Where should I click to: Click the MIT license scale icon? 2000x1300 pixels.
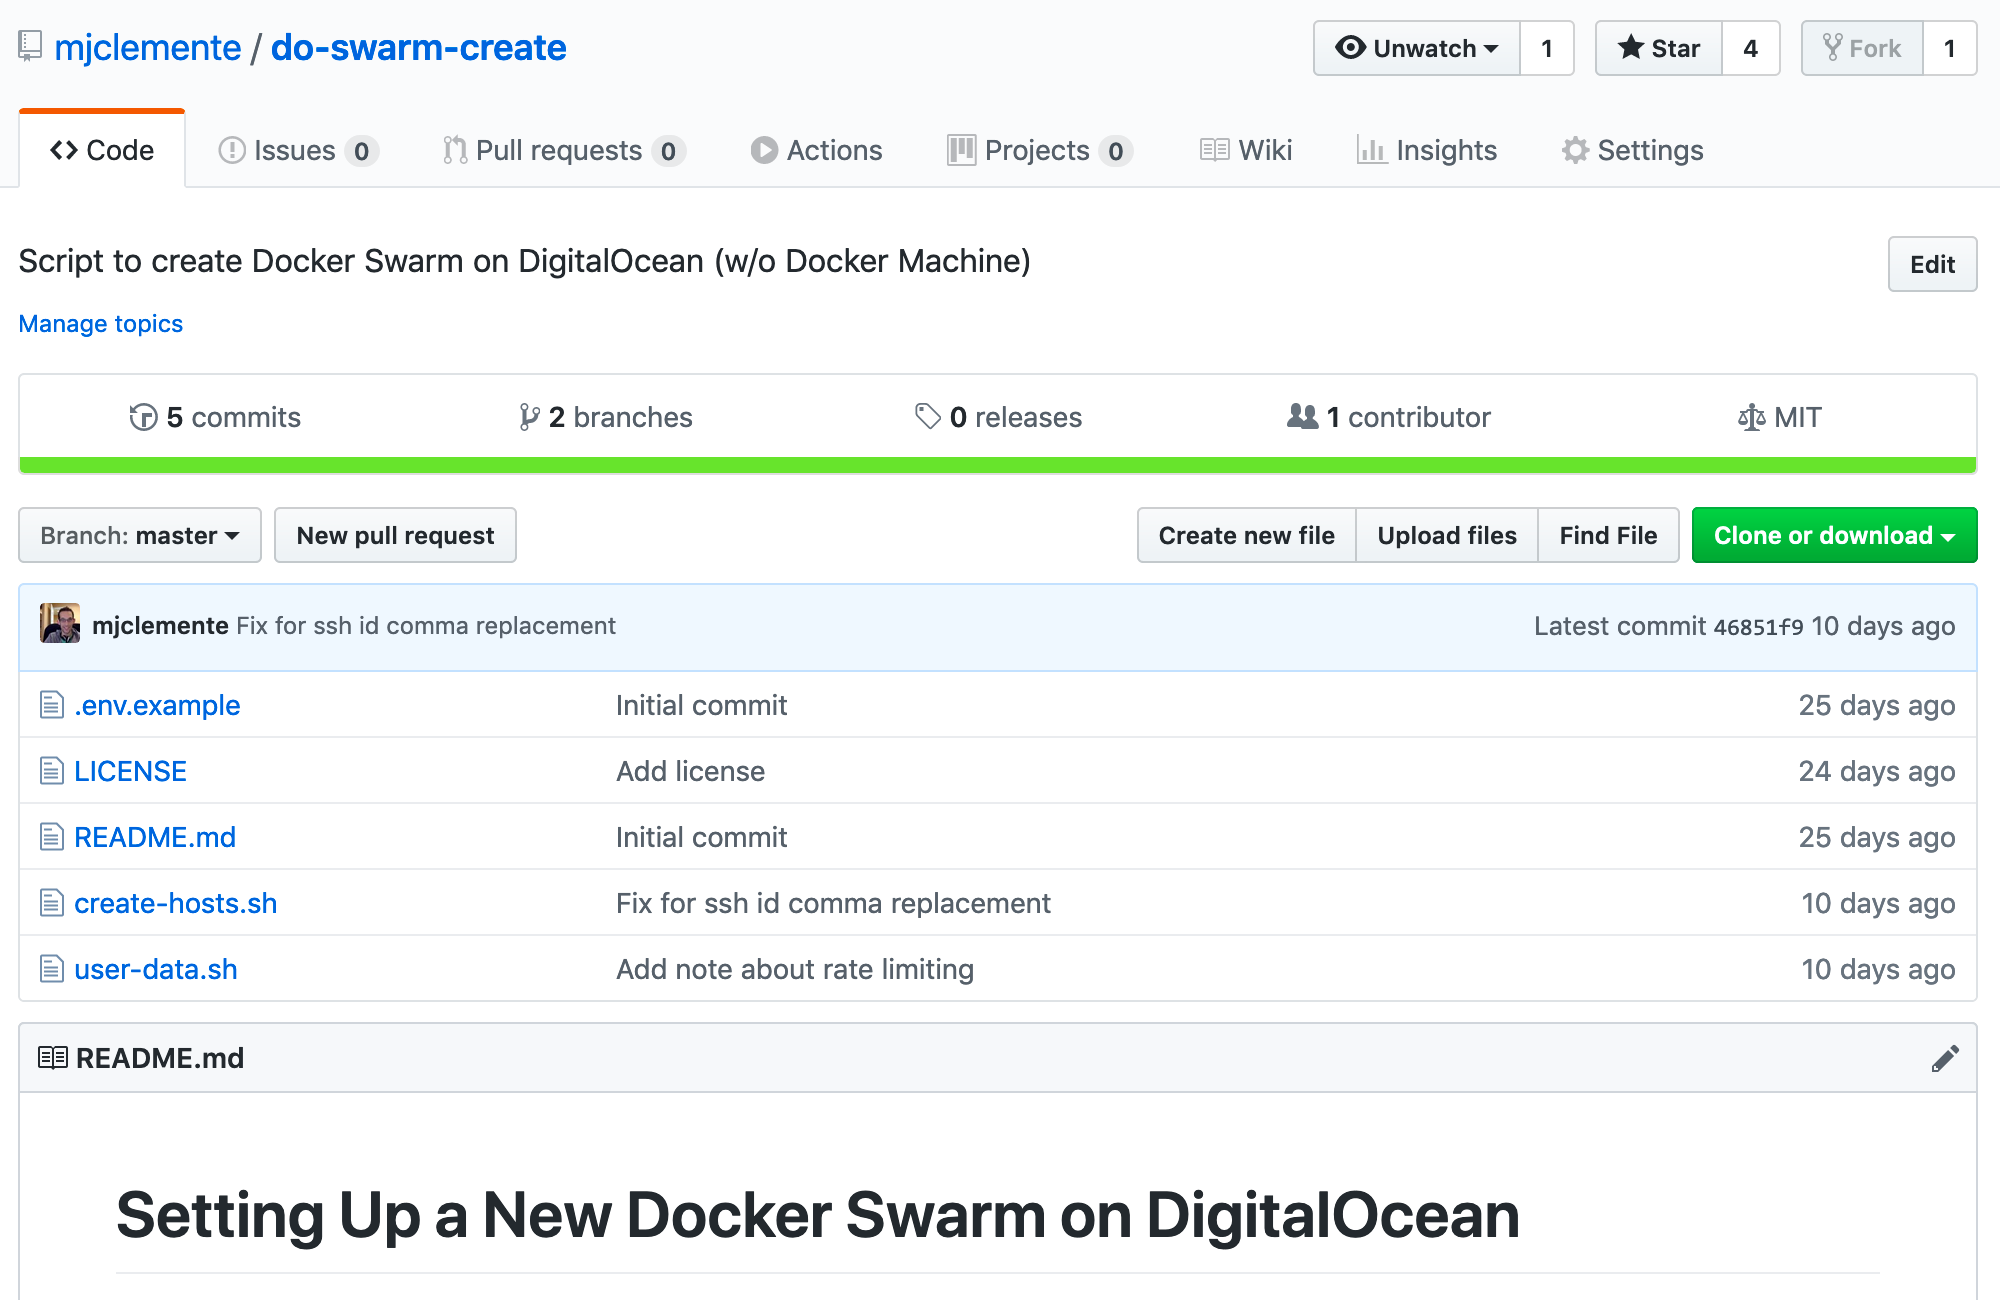(x=1751, y=417)
